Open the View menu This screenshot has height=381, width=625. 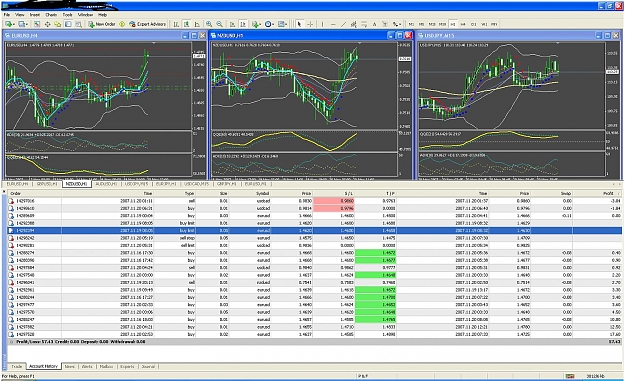pos(20,15)
